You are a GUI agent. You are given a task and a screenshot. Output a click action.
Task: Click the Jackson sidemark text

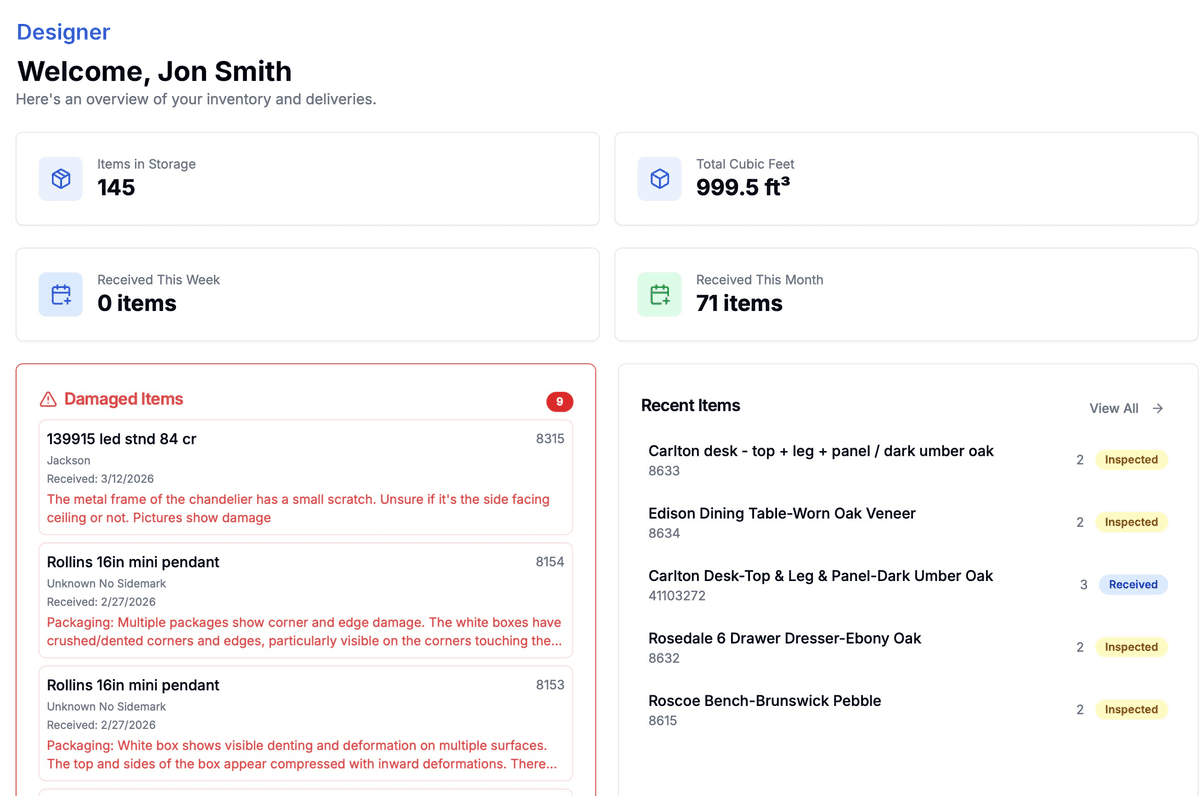69,461
